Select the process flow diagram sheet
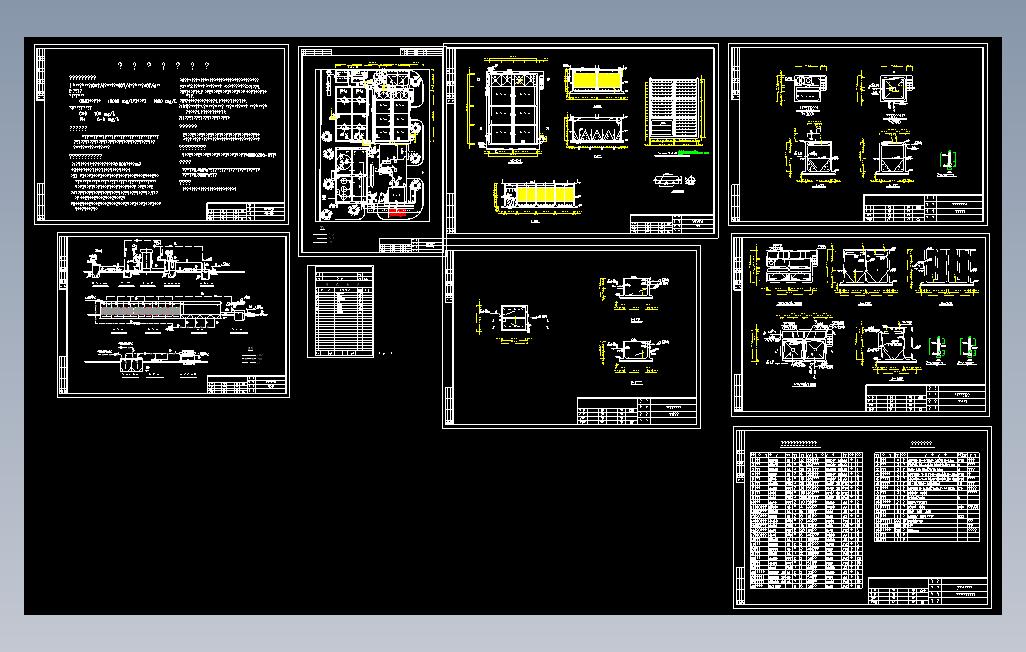 coord(173,315)
